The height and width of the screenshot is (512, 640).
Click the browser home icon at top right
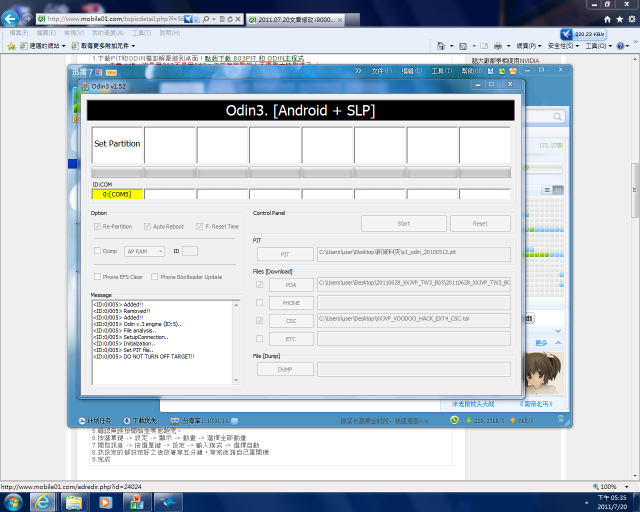[607, 19]
